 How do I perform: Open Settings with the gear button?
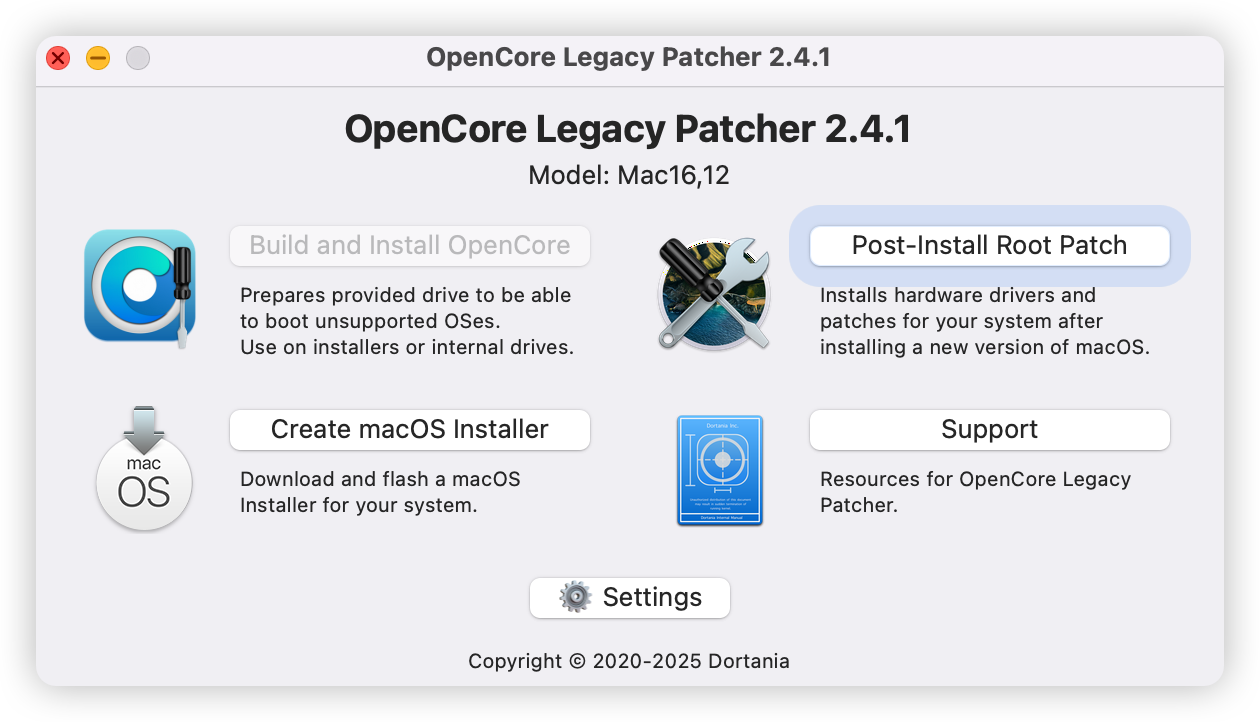(630, 598)
